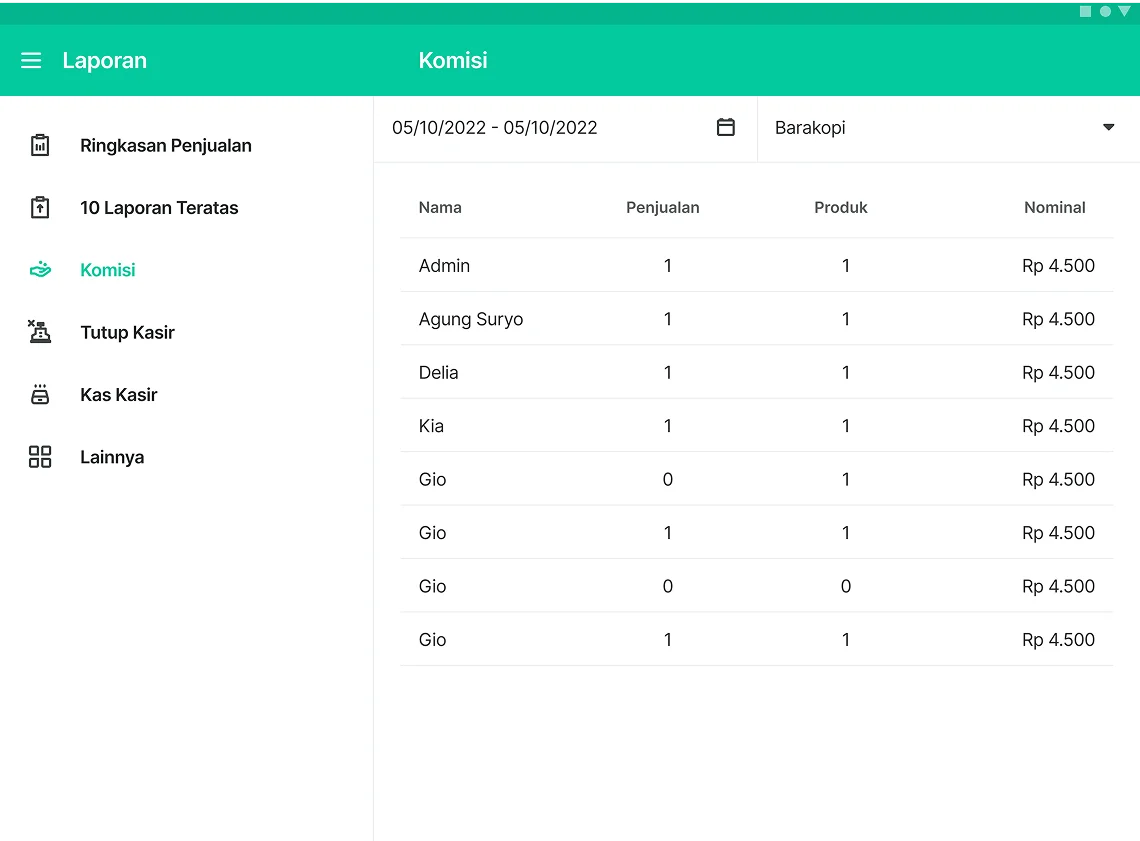
Task: Click the Kas Kasir cash drawer icon
Action: 40,395
